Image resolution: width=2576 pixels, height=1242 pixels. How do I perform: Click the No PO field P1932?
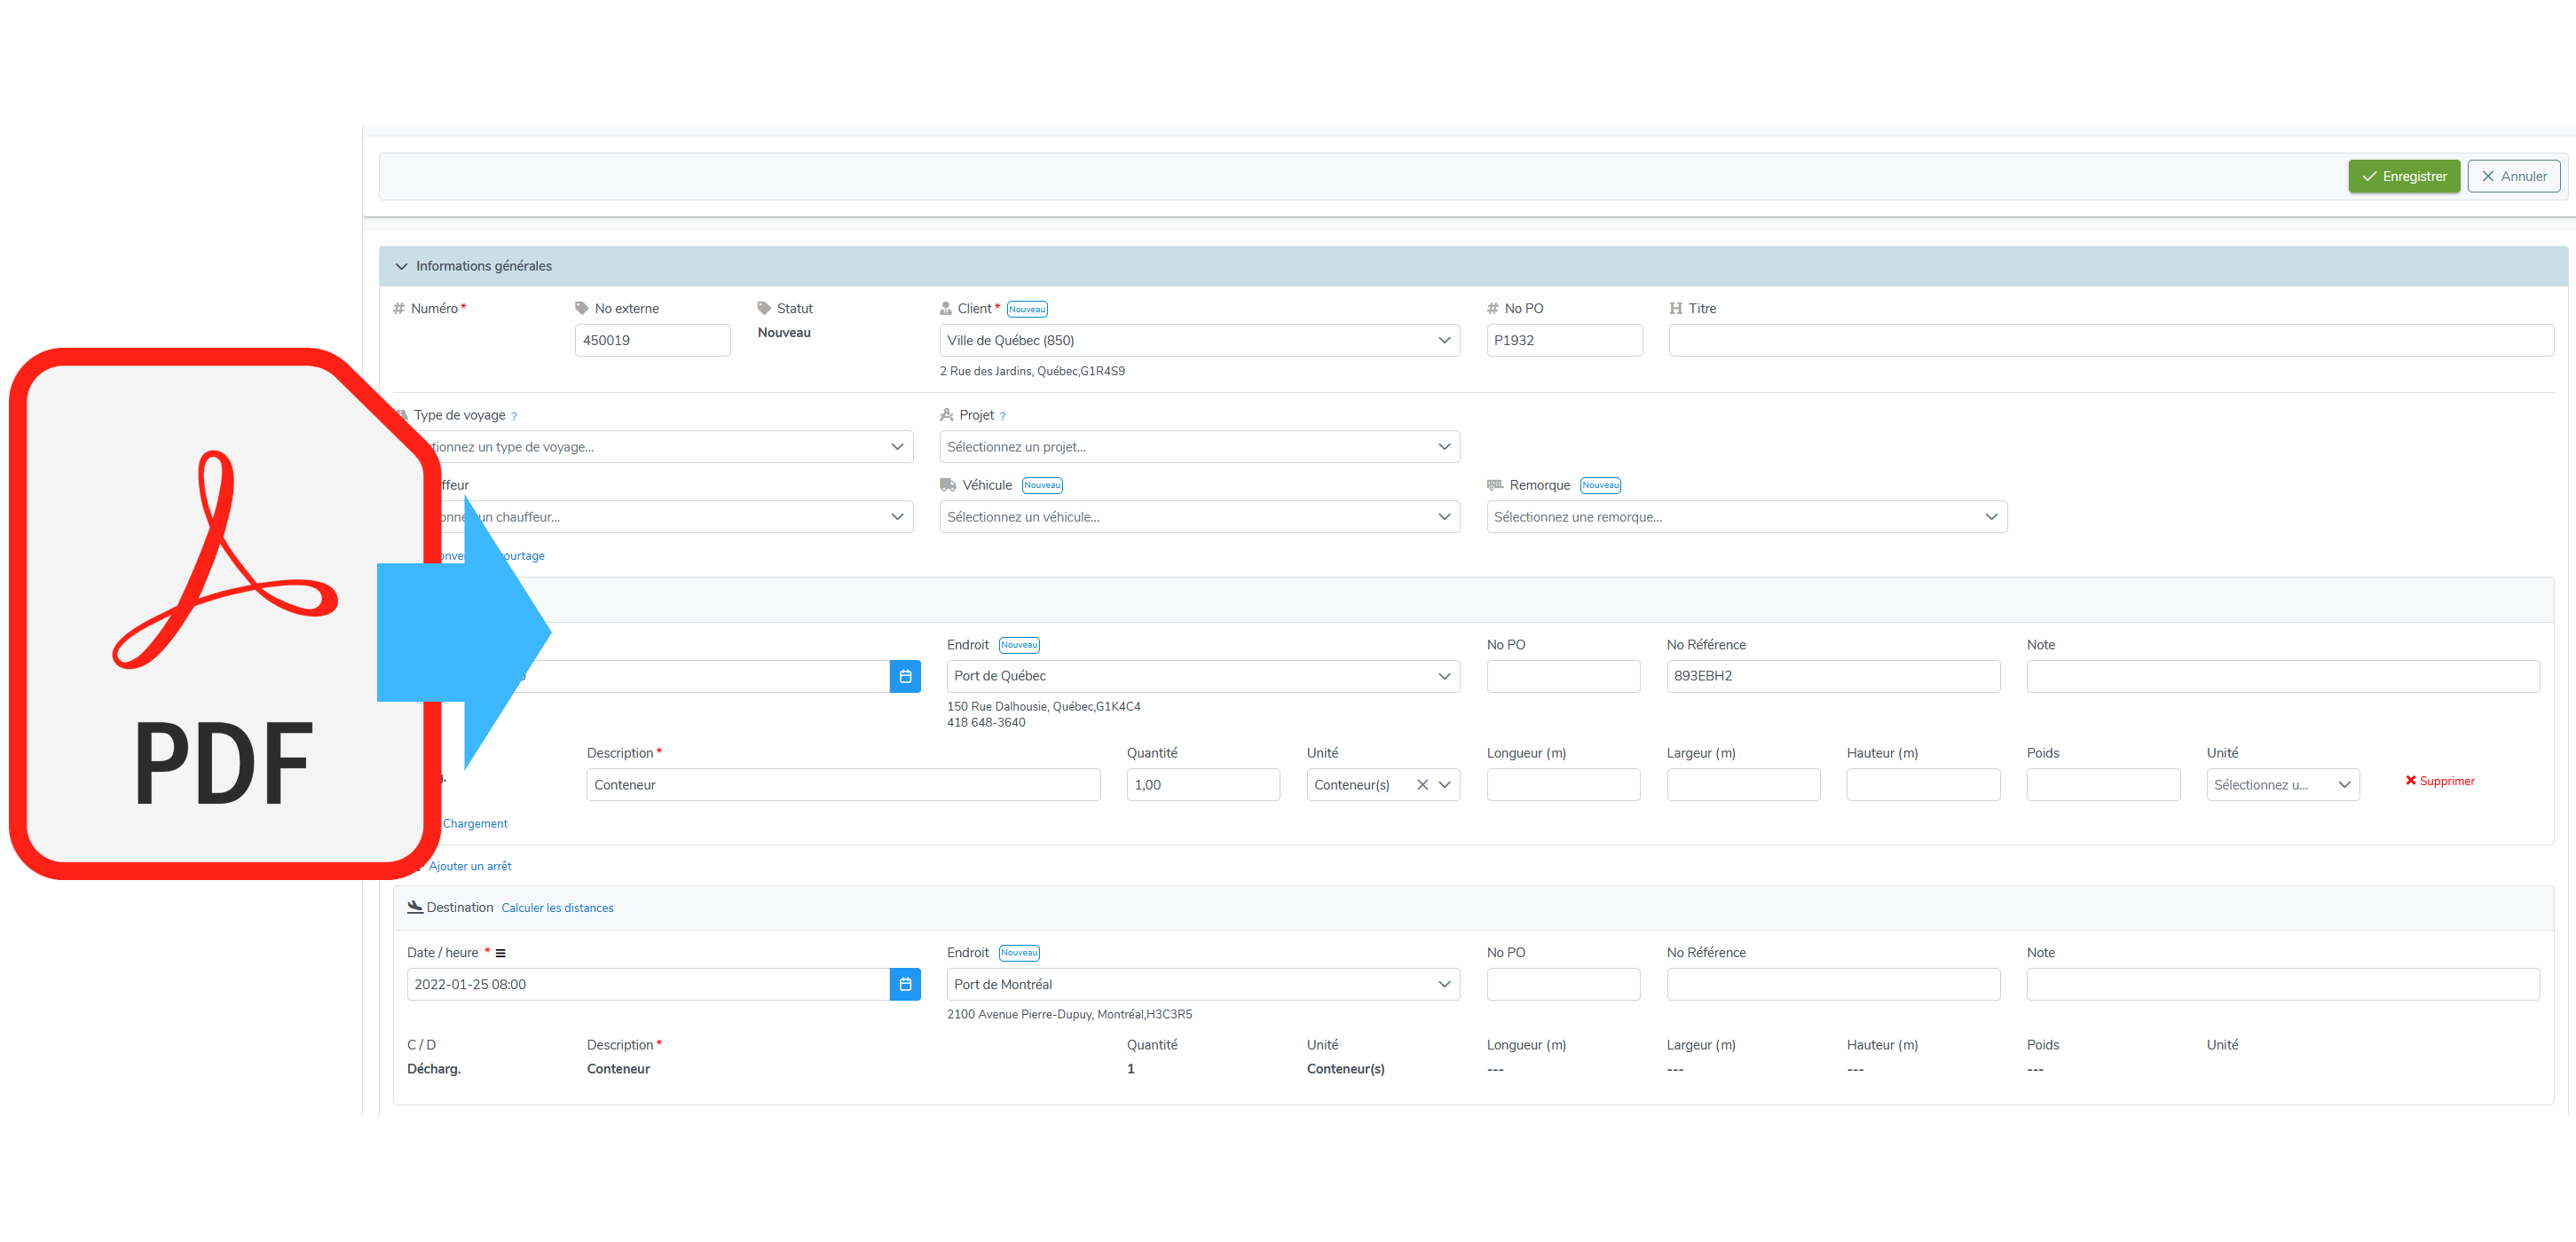pyautogui.click(x=1564, y=340)
